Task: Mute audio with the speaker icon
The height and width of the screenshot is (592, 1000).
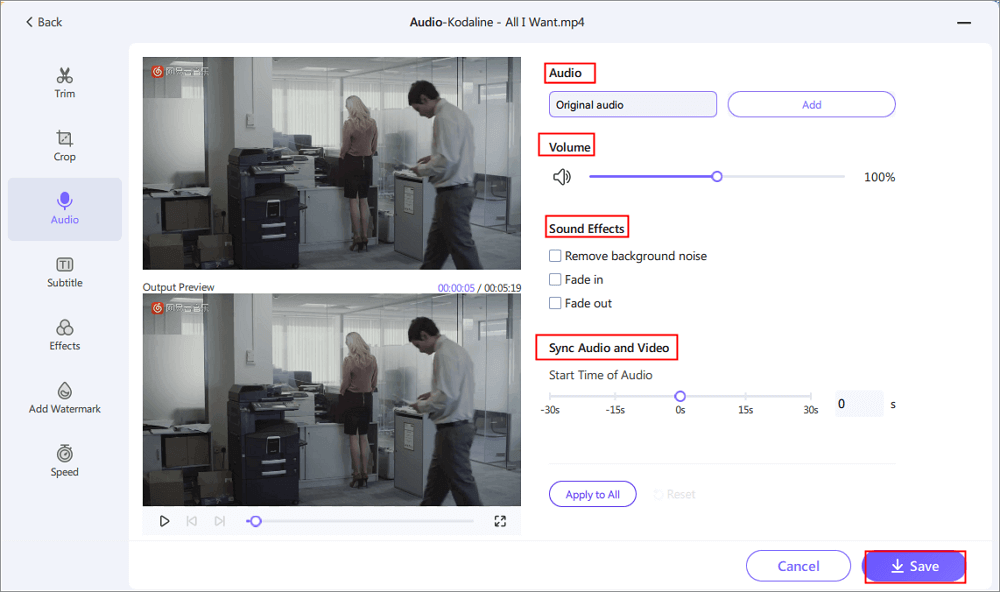Action: pyautogui.click(x=561, y=177)
